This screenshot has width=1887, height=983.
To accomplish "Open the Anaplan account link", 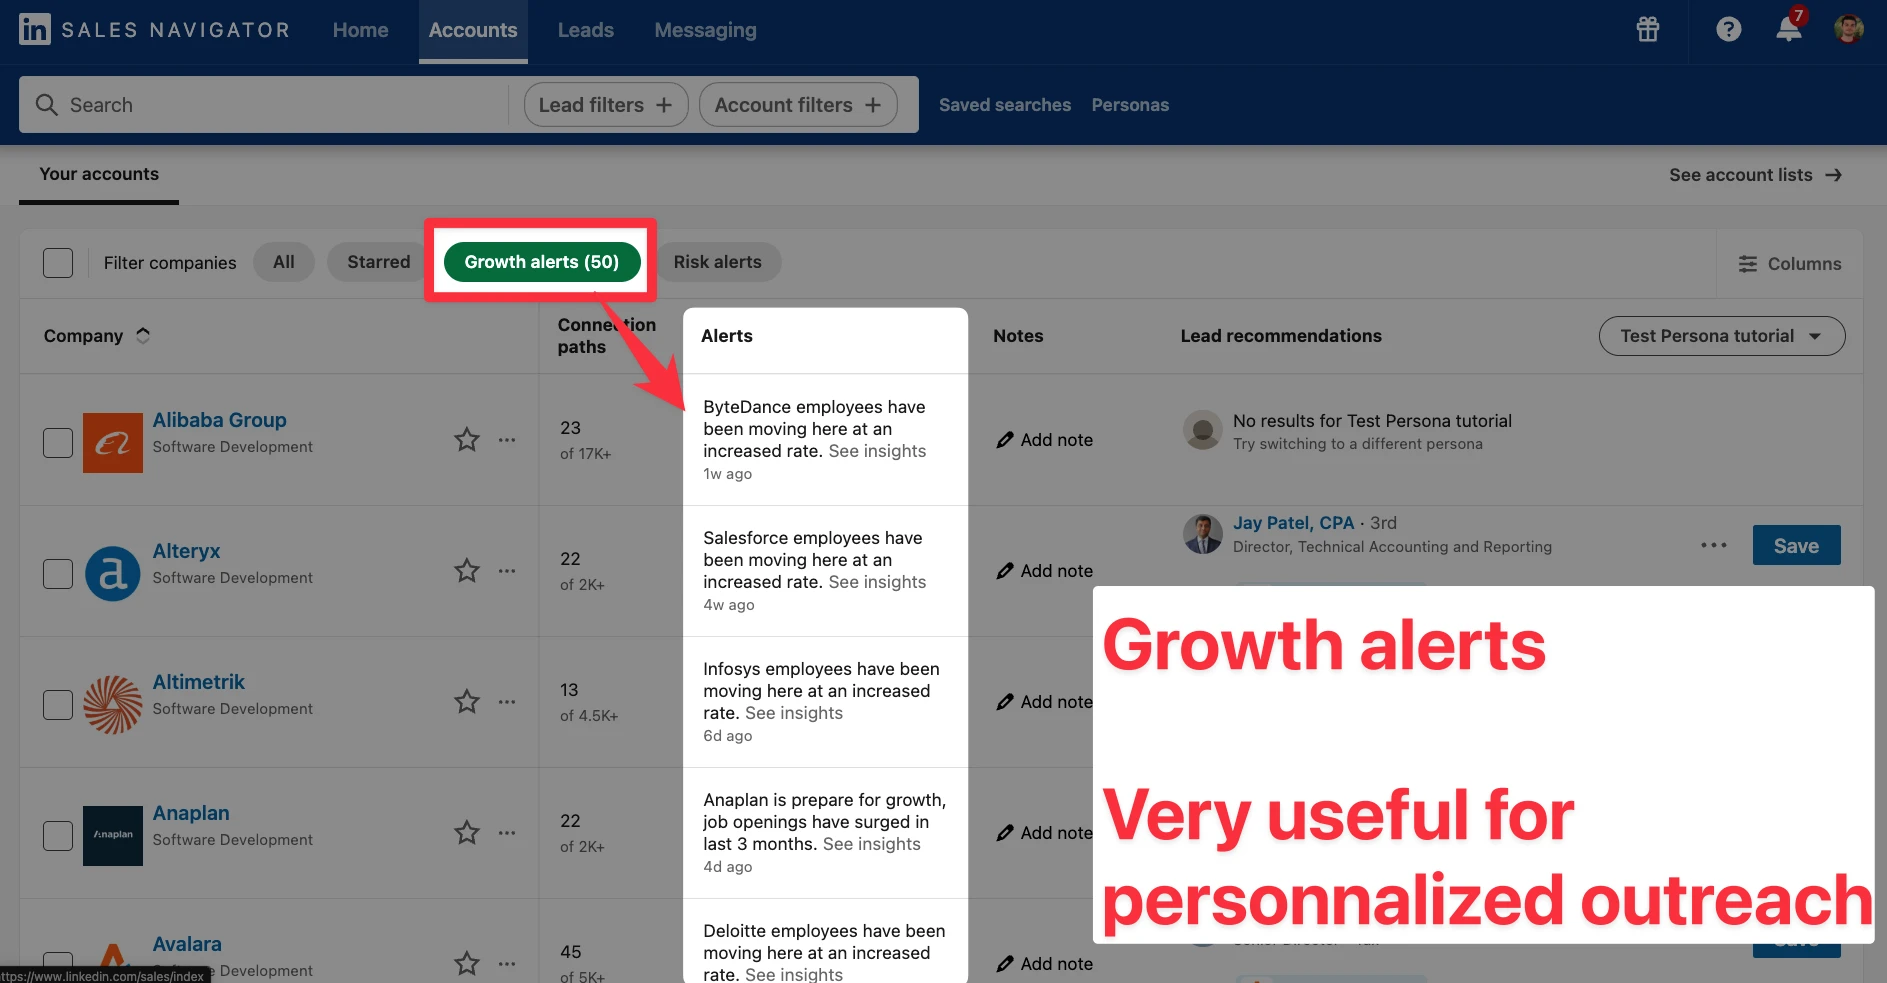I will pyautogui.click(x=191, y=813).
